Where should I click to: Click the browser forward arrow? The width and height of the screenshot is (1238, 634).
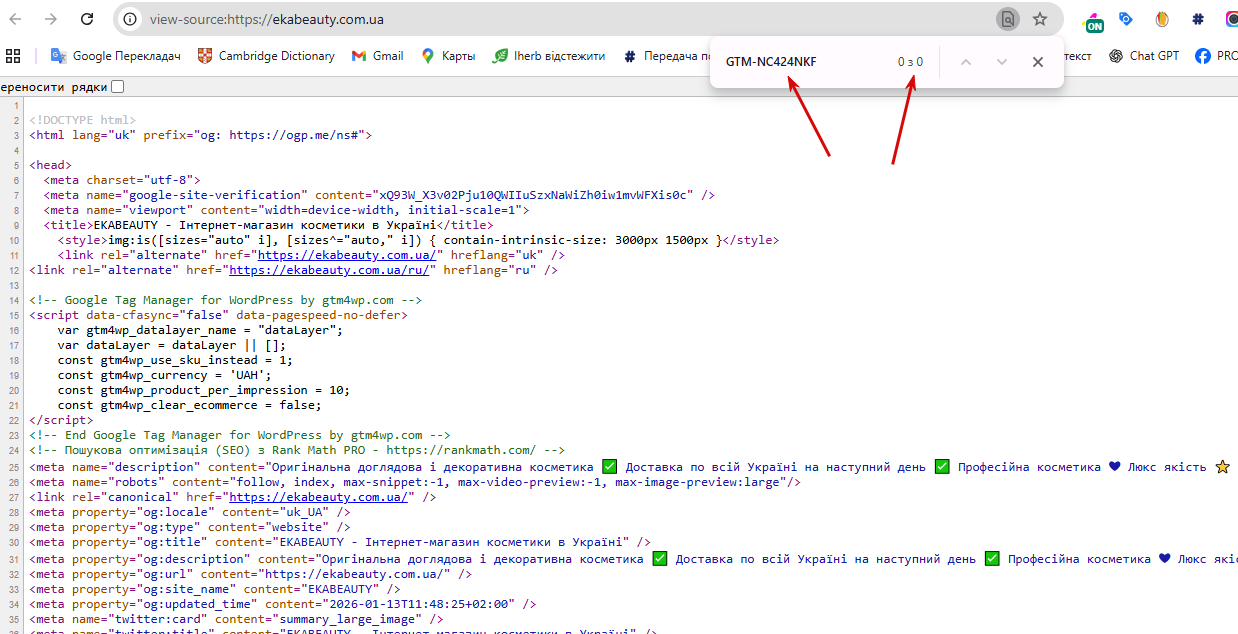tap(51, 19)
